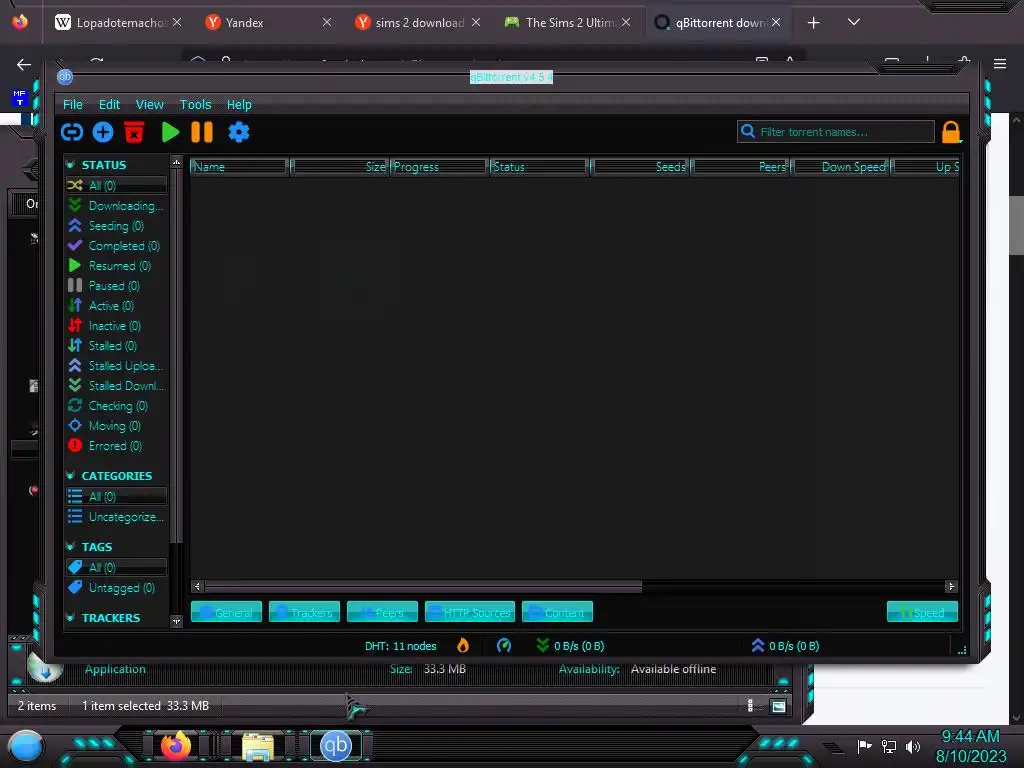Switch to the Trackers tab
This screenshot has width=1024, height=768.
[x=304, y=612]
